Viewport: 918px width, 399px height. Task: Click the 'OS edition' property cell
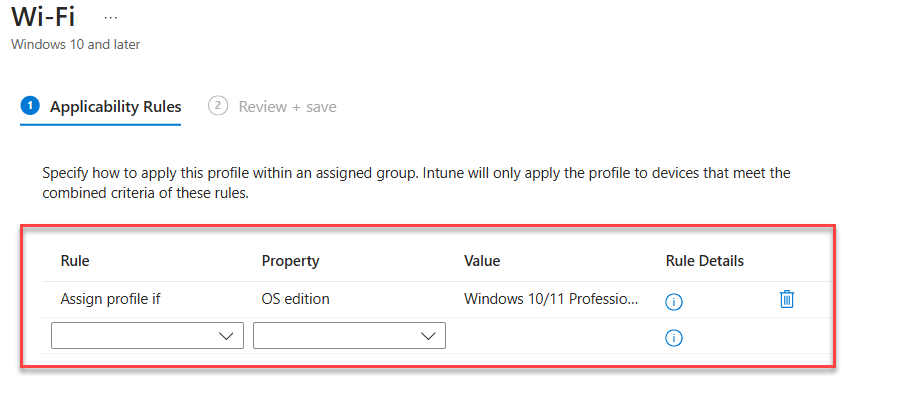[296, 299]
